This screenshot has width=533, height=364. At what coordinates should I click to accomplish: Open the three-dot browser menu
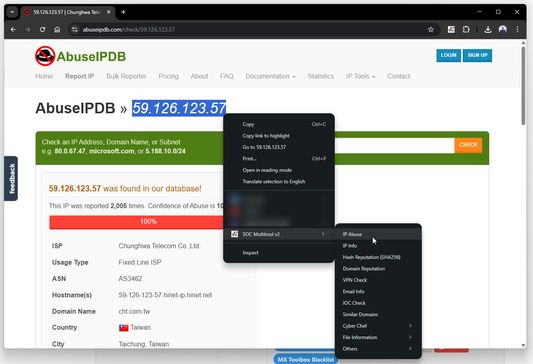pyautogui.click(x=517, y=30)
